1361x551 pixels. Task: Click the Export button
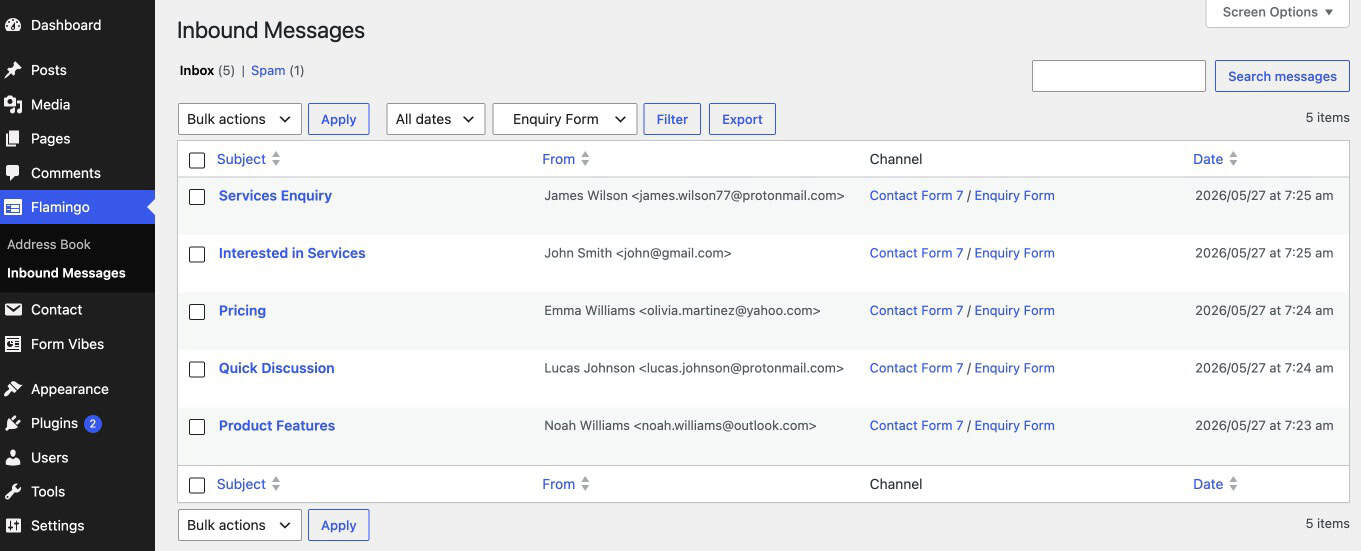coord(742,119)
